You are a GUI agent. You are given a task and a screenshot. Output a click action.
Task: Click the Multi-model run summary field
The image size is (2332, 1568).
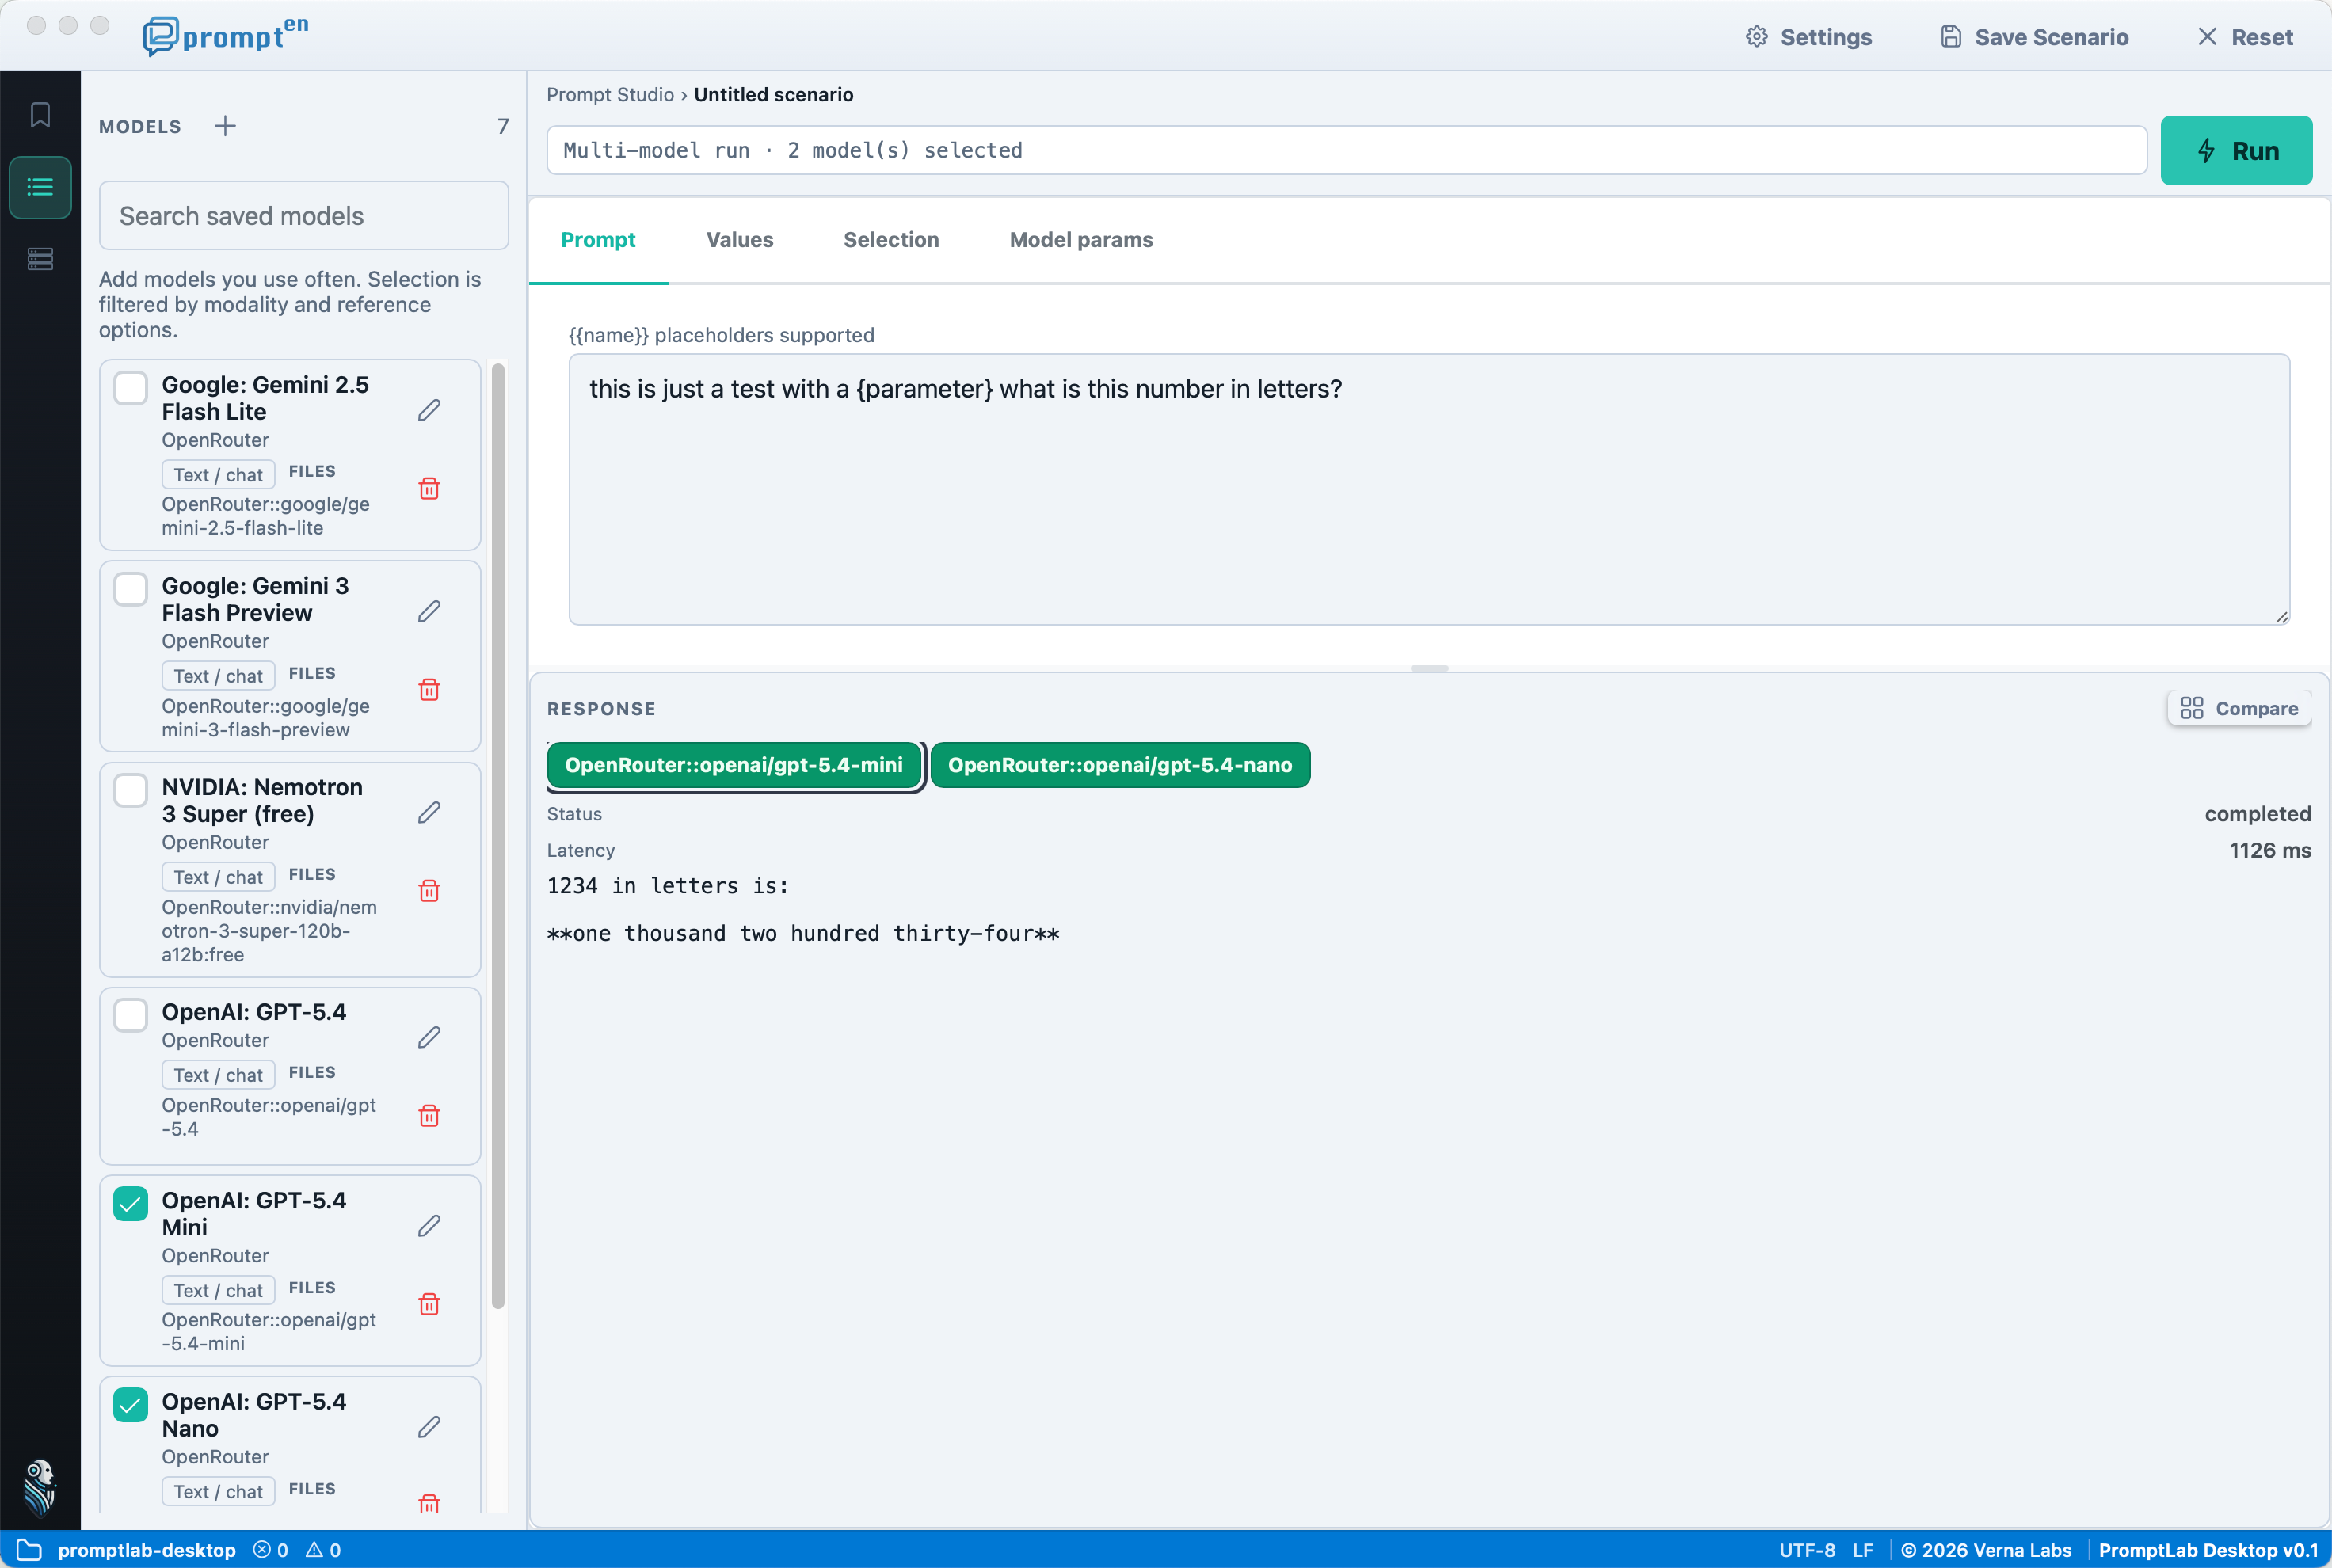click(x=1346, y=150)
